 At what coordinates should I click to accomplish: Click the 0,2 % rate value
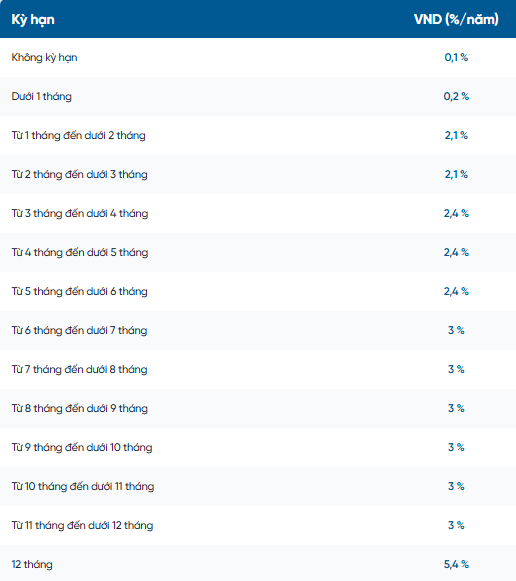(456, 96)
